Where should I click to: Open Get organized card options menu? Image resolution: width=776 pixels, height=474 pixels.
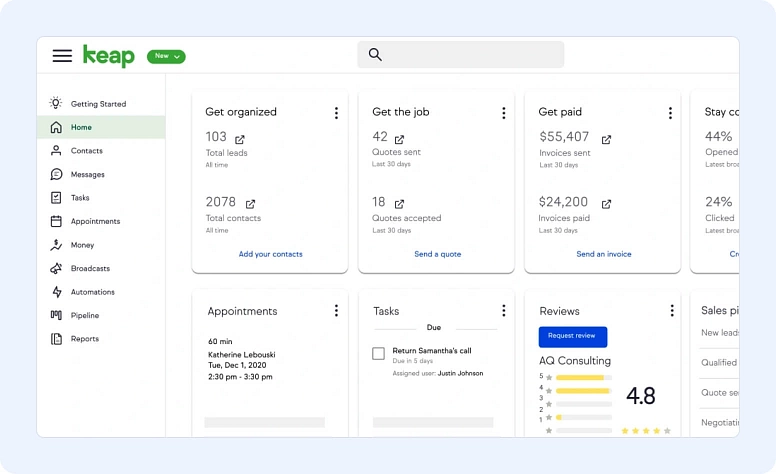[x=336, y=113]
